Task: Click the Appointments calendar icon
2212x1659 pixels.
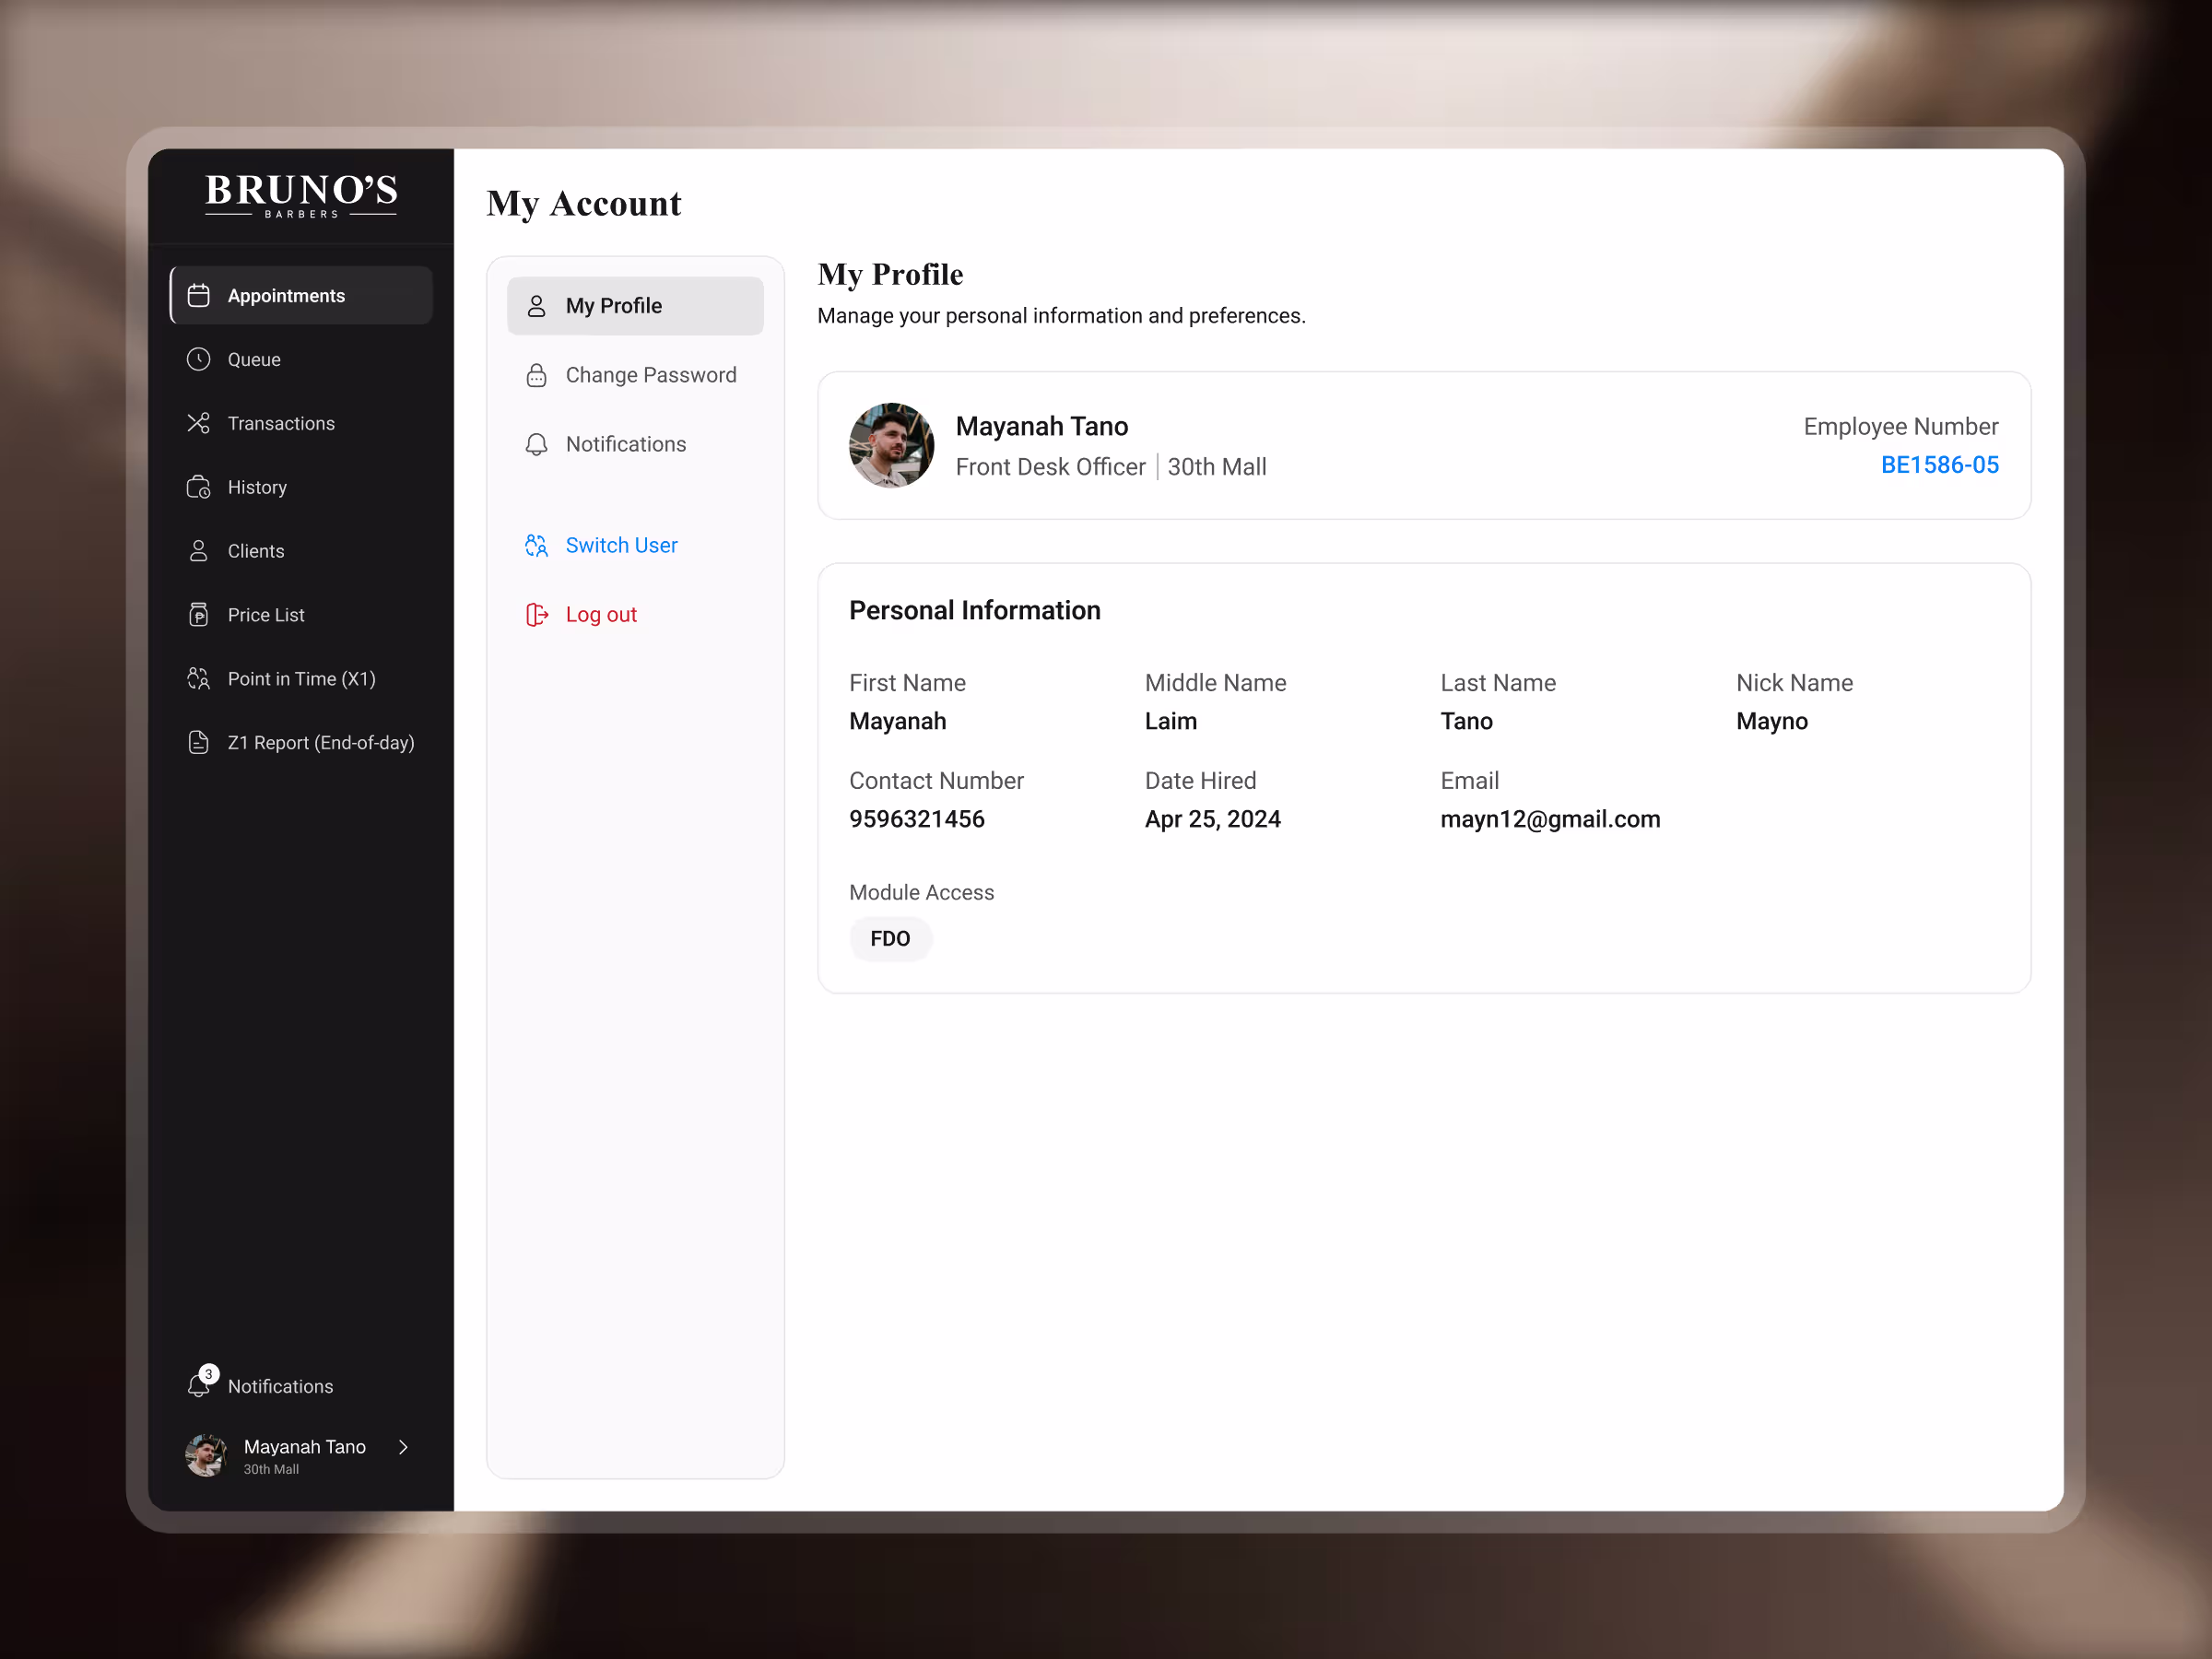Action: [x=199, y=296]
